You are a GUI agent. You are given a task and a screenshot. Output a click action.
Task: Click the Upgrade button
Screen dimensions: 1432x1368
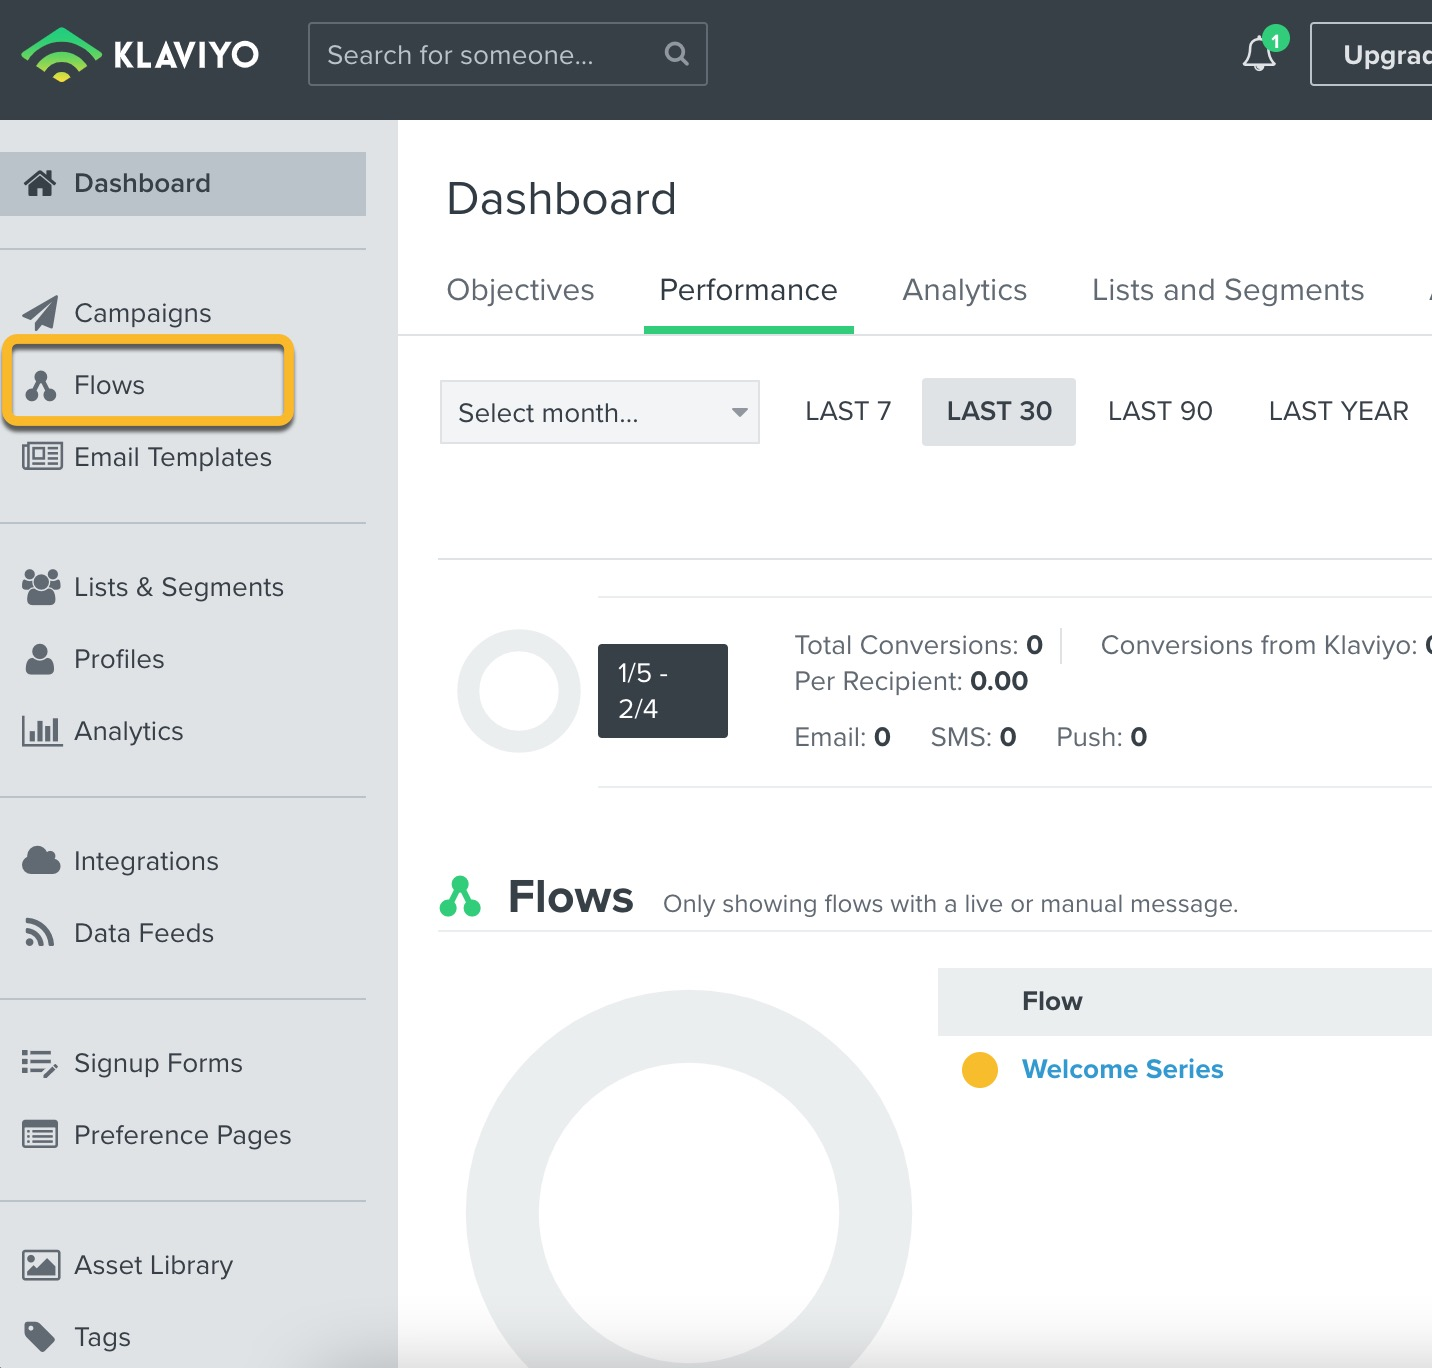click(x=1372, y=54)
